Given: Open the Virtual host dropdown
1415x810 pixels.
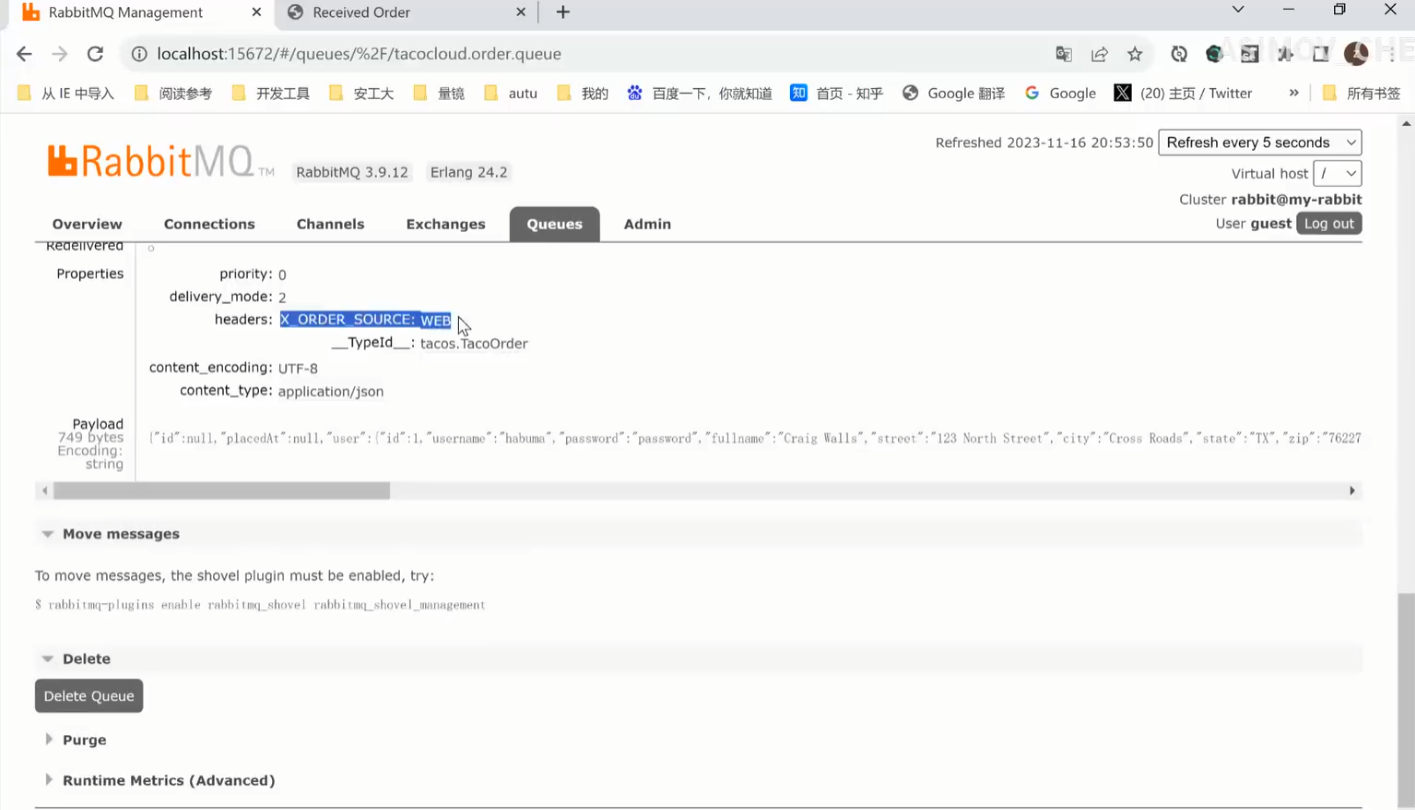Looking at the screenshot, I should tap(1337, 173).
